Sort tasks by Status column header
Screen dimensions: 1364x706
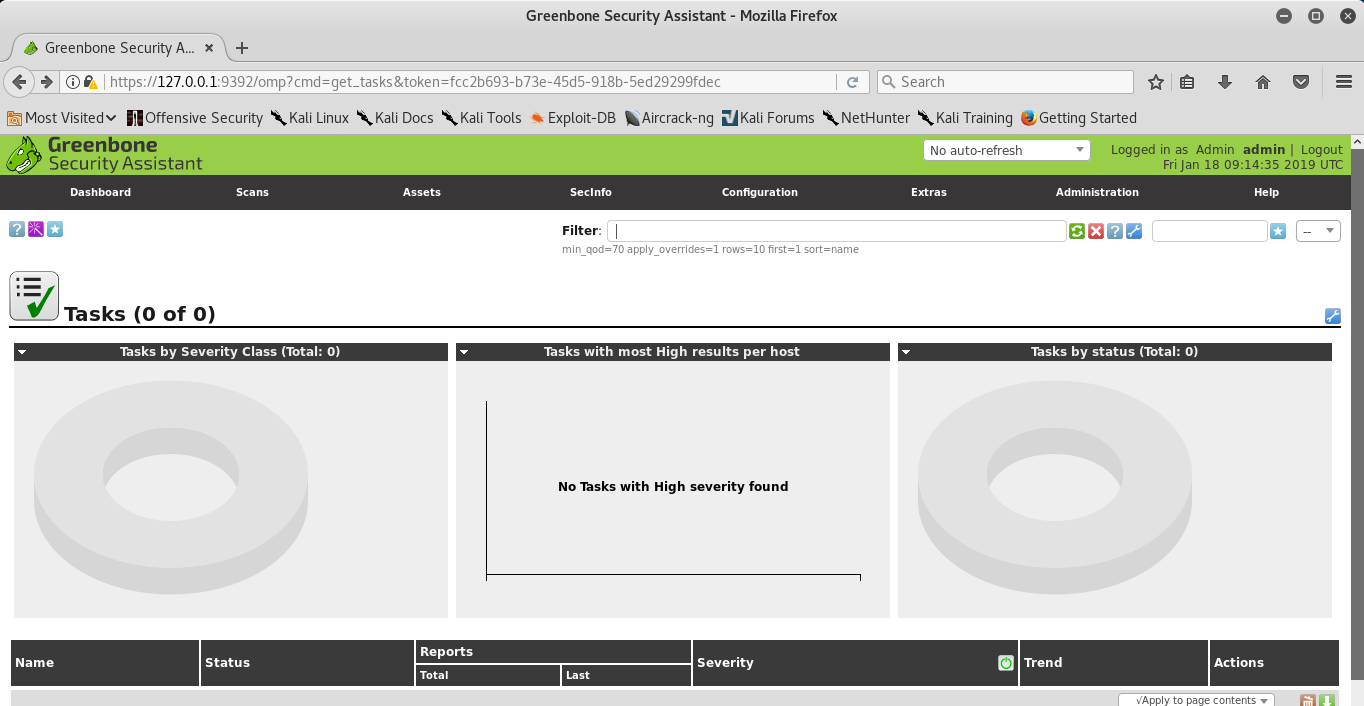point(227,663)
